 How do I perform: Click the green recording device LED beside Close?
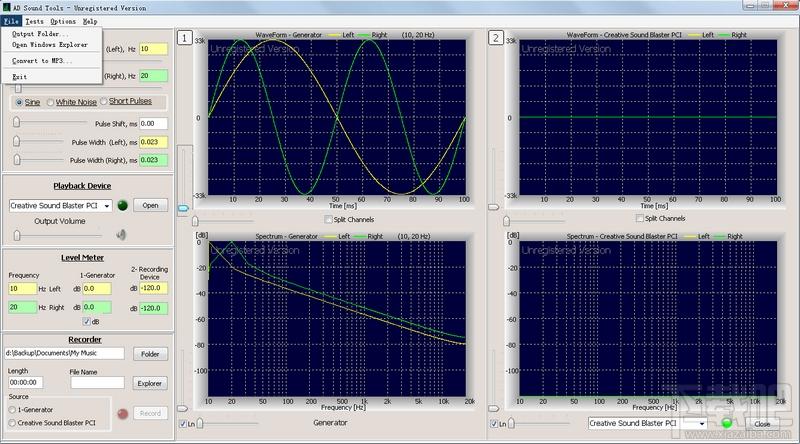pyautogui.click(x=727, y=423)
